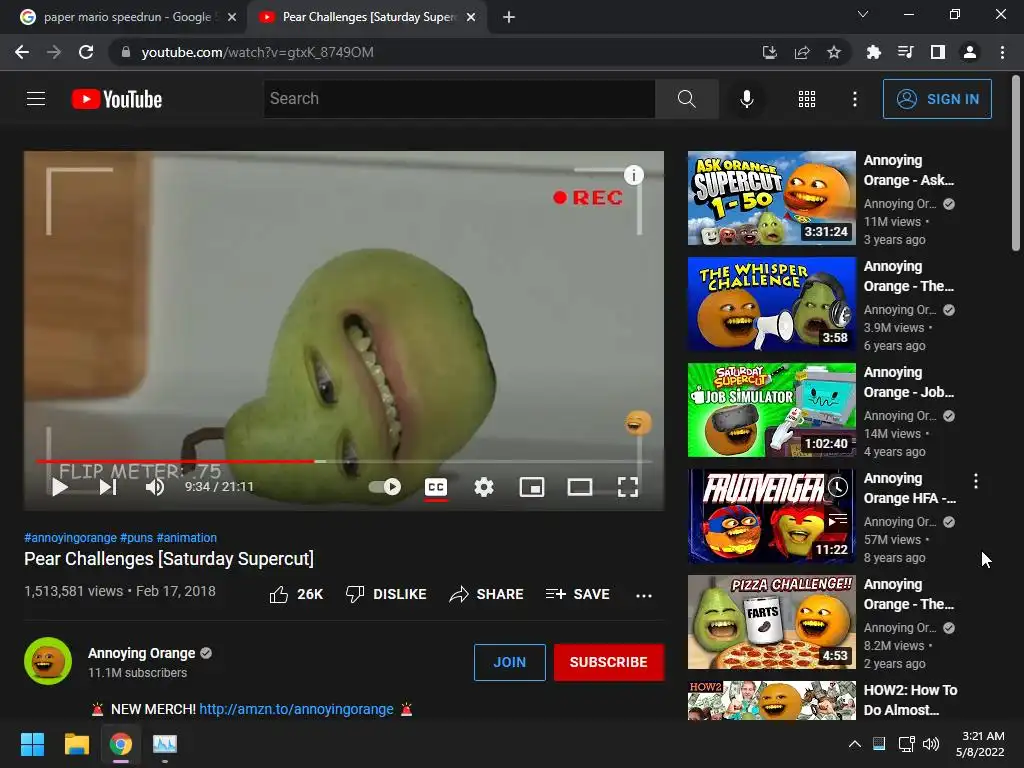1024x768 pixels.
Task: Toggle autoplay switch in player
Action: 385,487
